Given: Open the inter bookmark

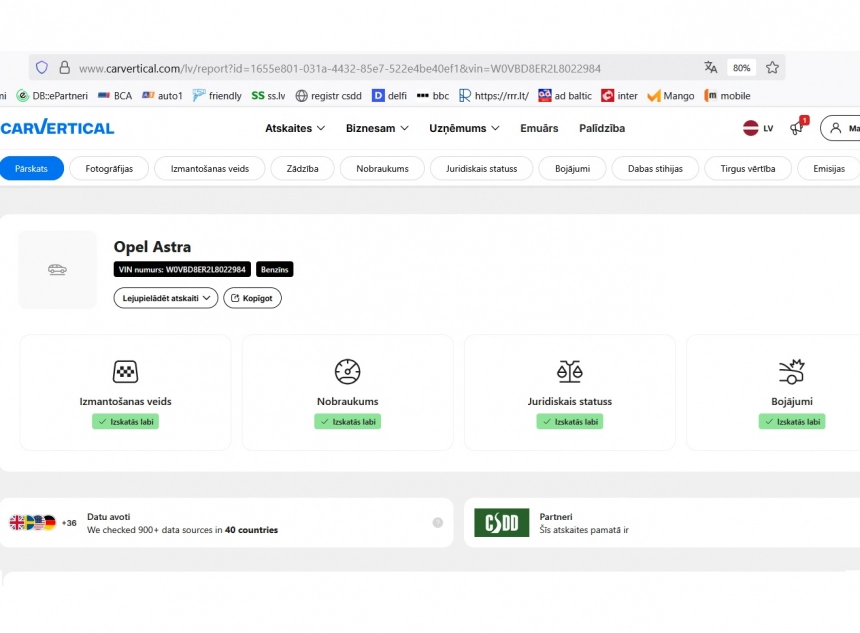Looking at the screenshot, I should click(x=620, y=96).
